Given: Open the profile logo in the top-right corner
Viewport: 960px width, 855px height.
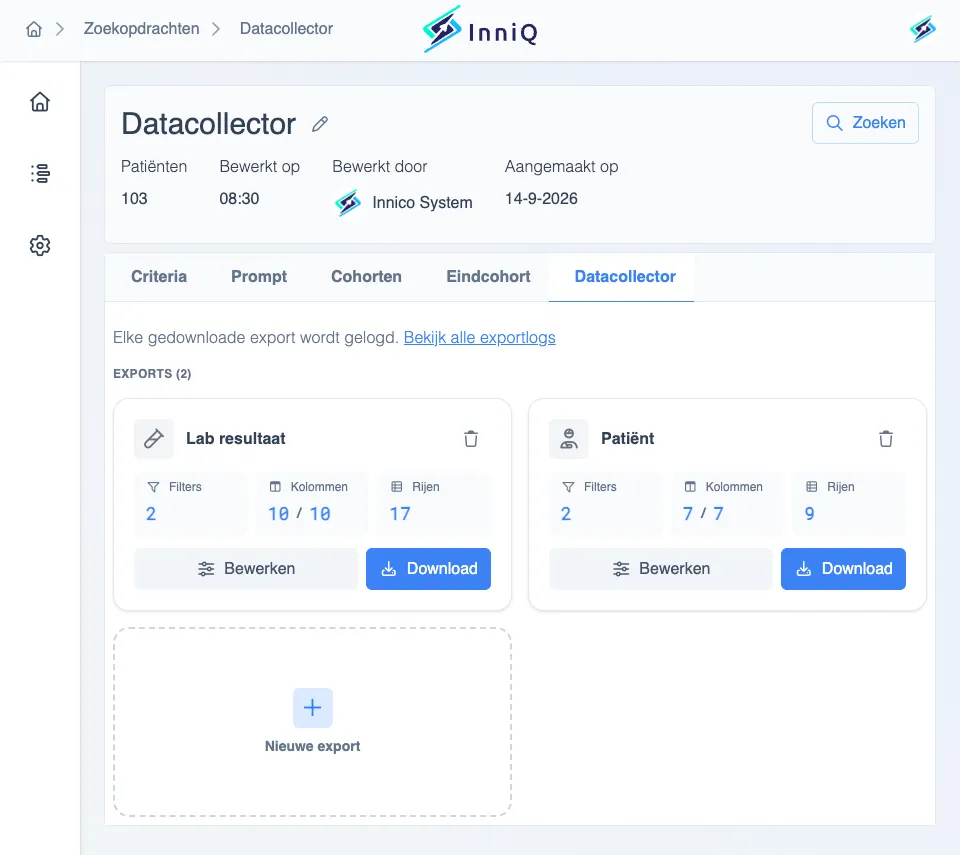Looking at the screenshot, I should [922, 29].
